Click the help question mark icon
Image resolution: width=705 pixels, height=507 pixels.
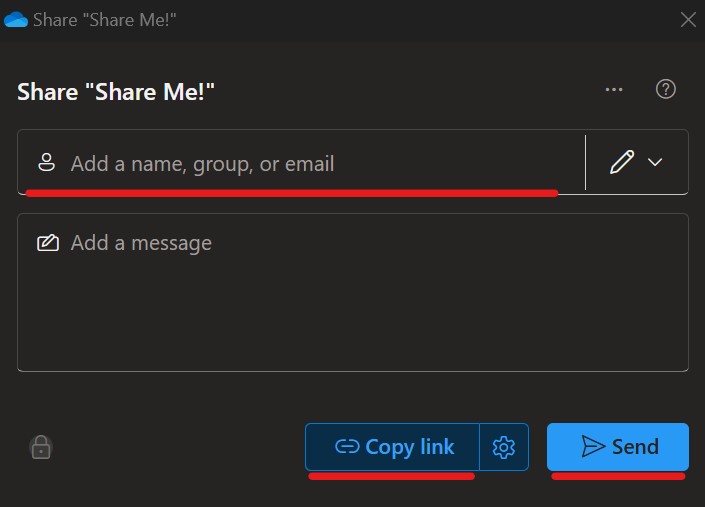665,89
